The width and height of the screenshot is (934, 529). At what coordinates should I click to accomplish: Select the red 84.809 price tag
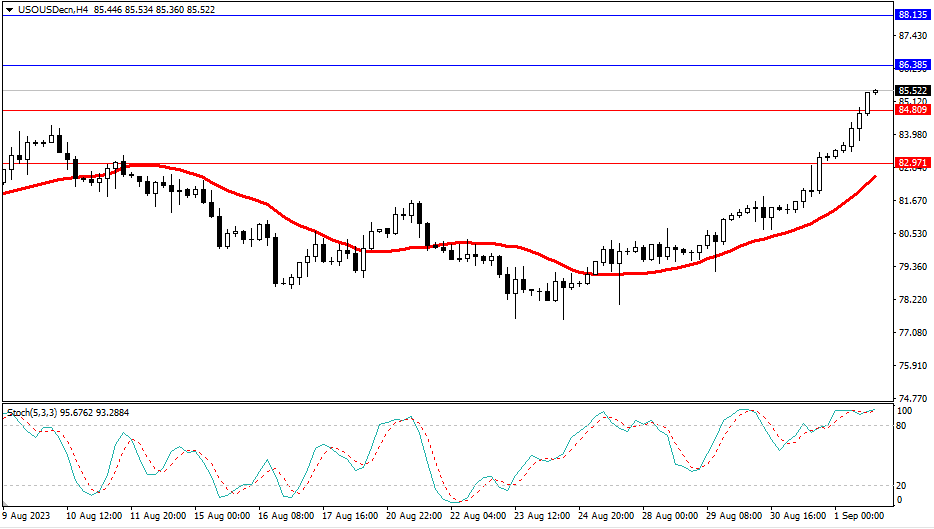tap(913, 110)
